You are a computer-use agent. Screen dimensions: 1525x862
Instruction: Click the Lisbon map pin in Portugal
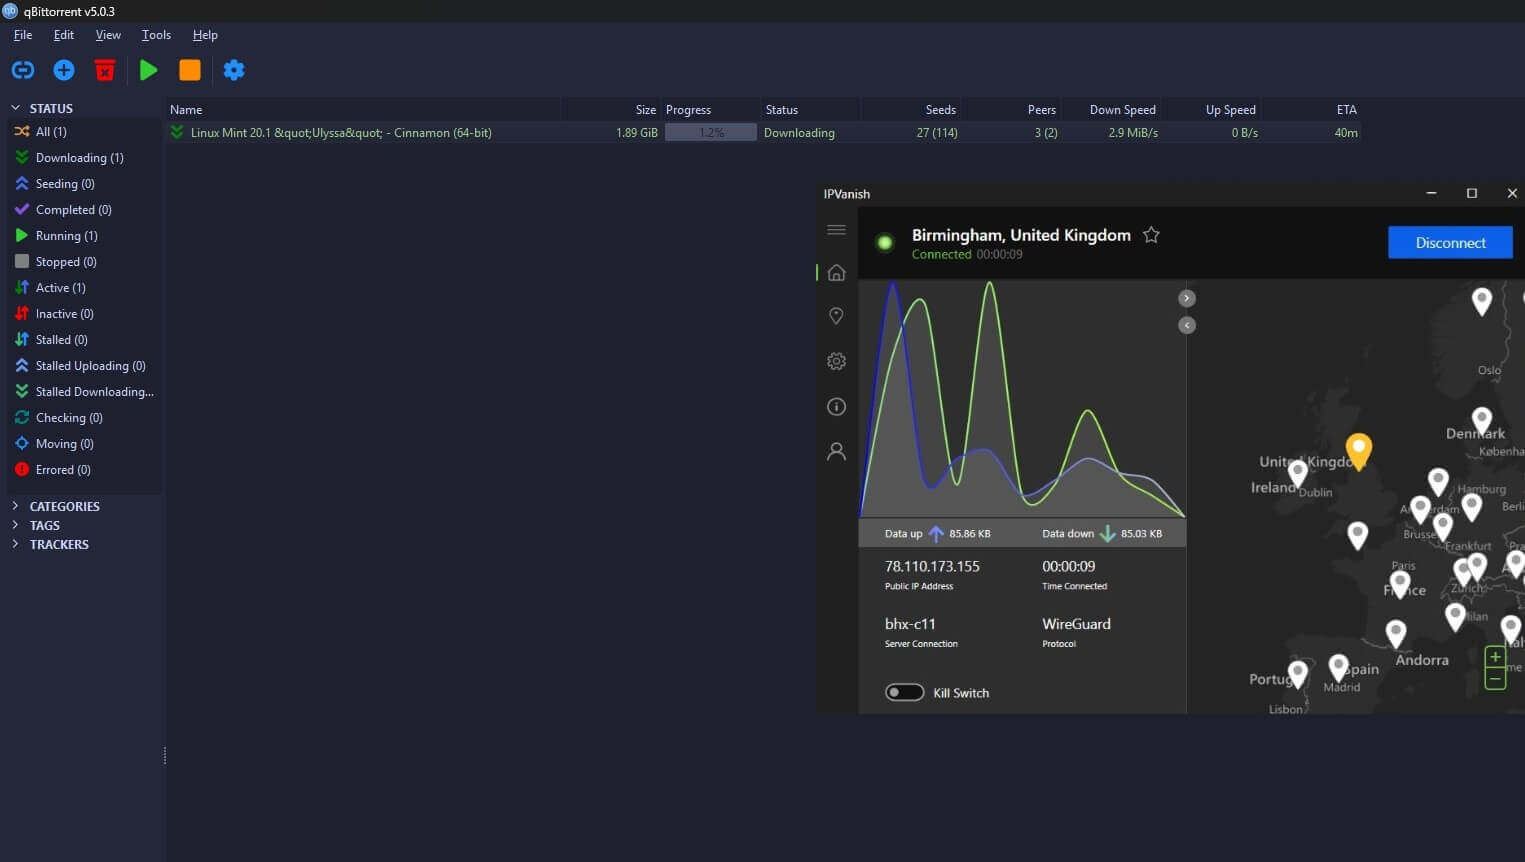click(1298, 674)
